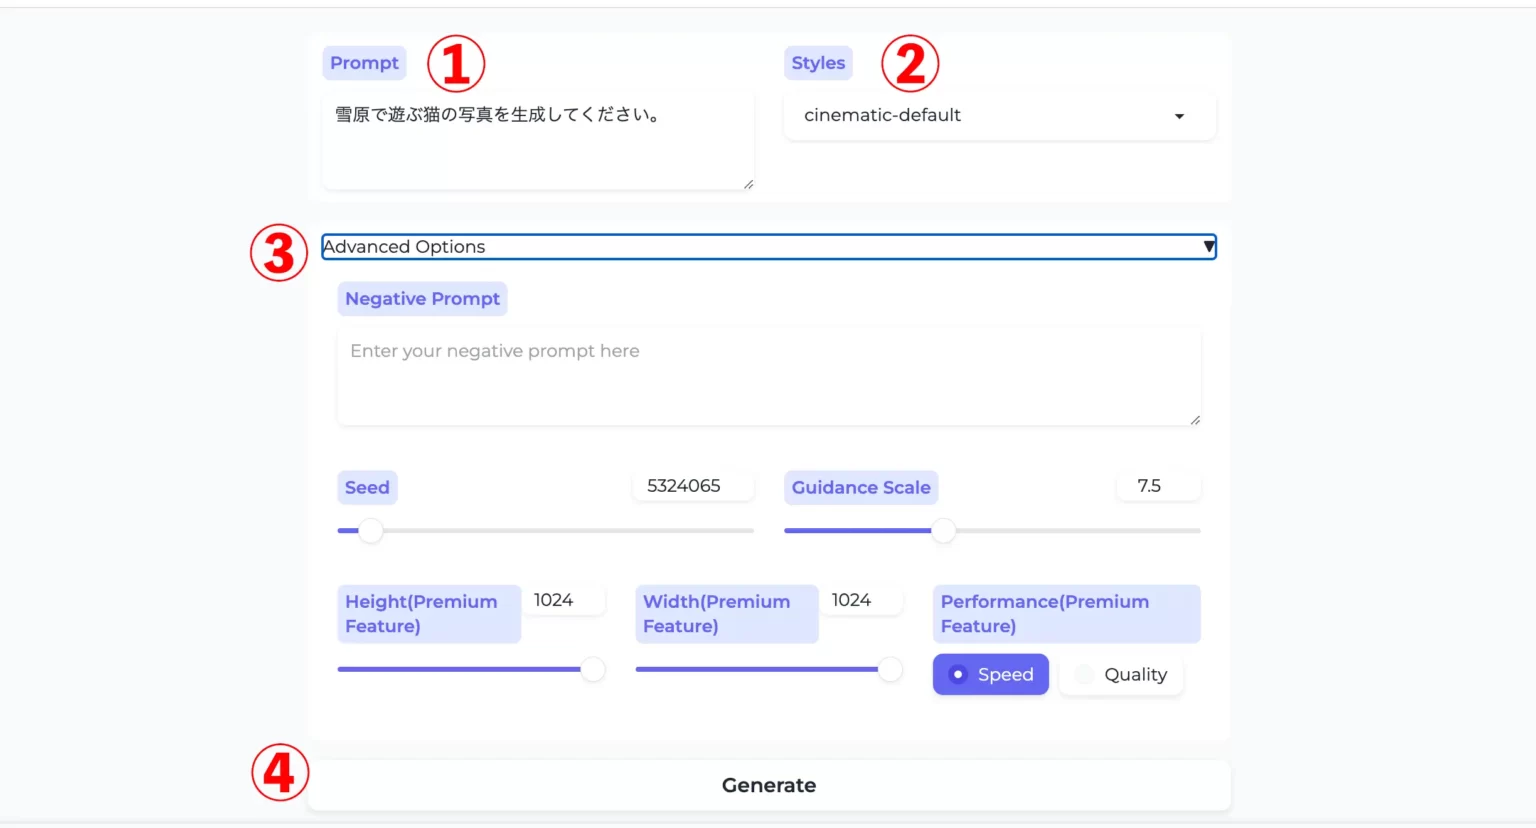Open the Styles cinematic-default dropdown
Screen dimensions: 1536x828
[998, 116]
